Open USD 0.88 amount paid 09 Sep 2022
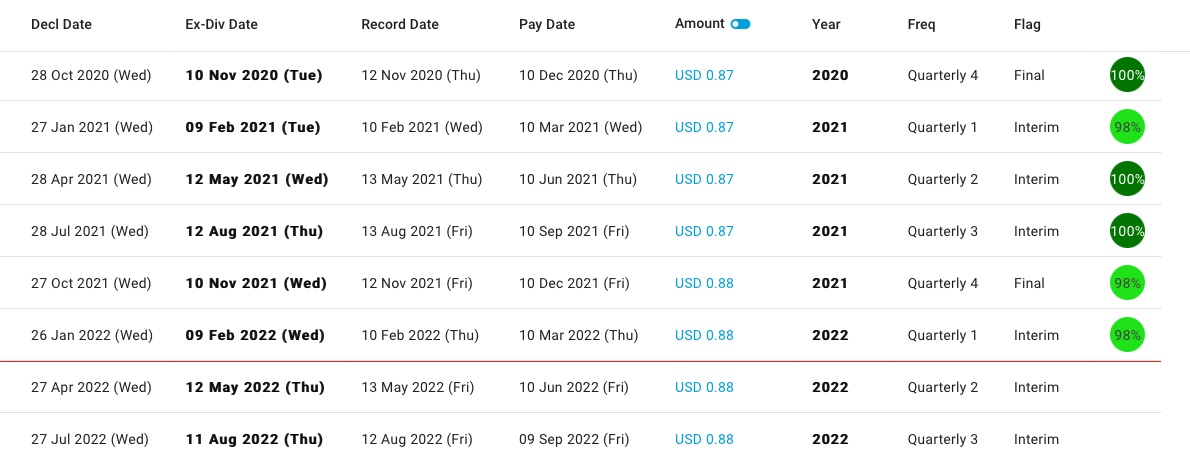 [704, 439]
